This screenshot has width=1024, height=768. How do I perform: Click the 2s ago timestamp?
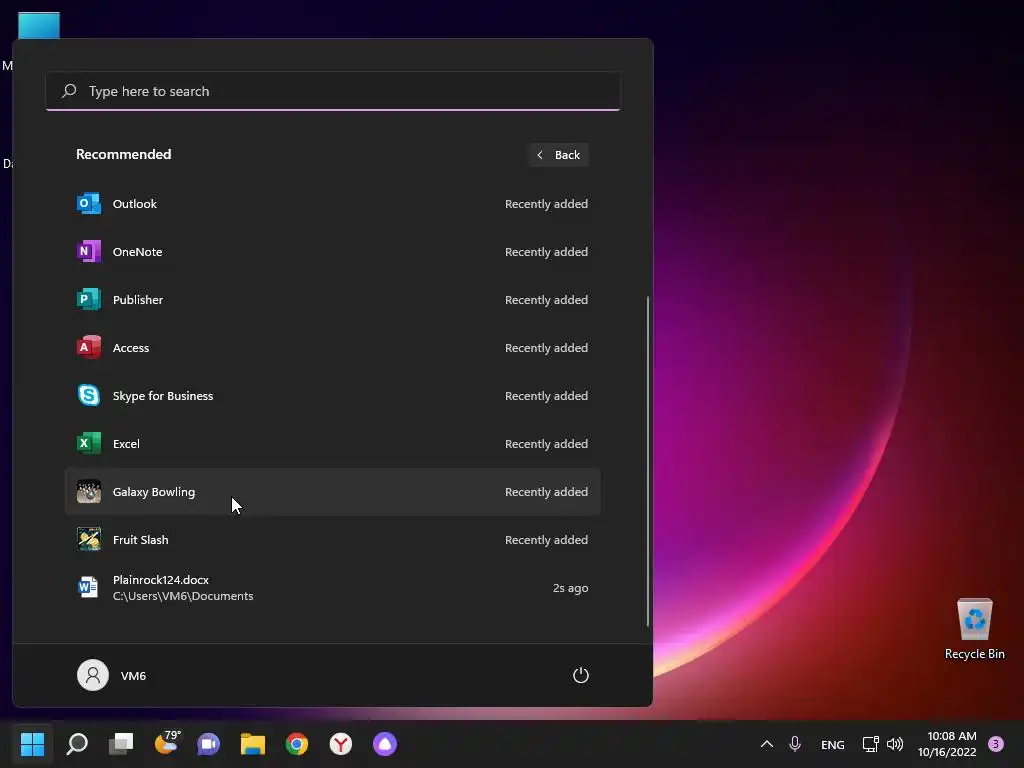[570, 588]
